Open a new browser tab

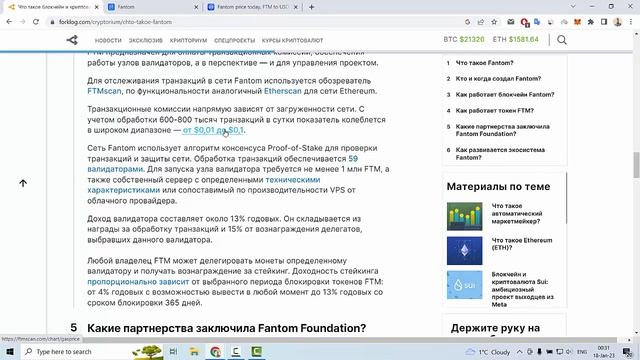pos(311,7)
